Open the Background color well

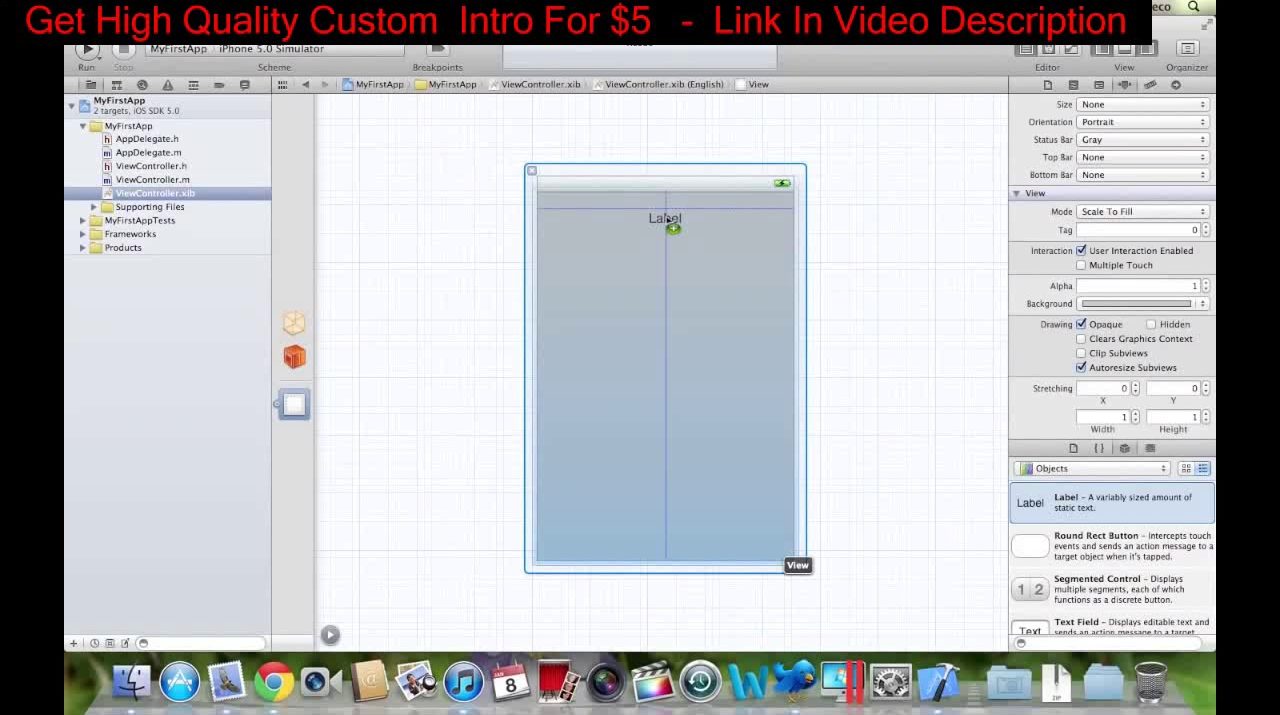point(1137,304)
